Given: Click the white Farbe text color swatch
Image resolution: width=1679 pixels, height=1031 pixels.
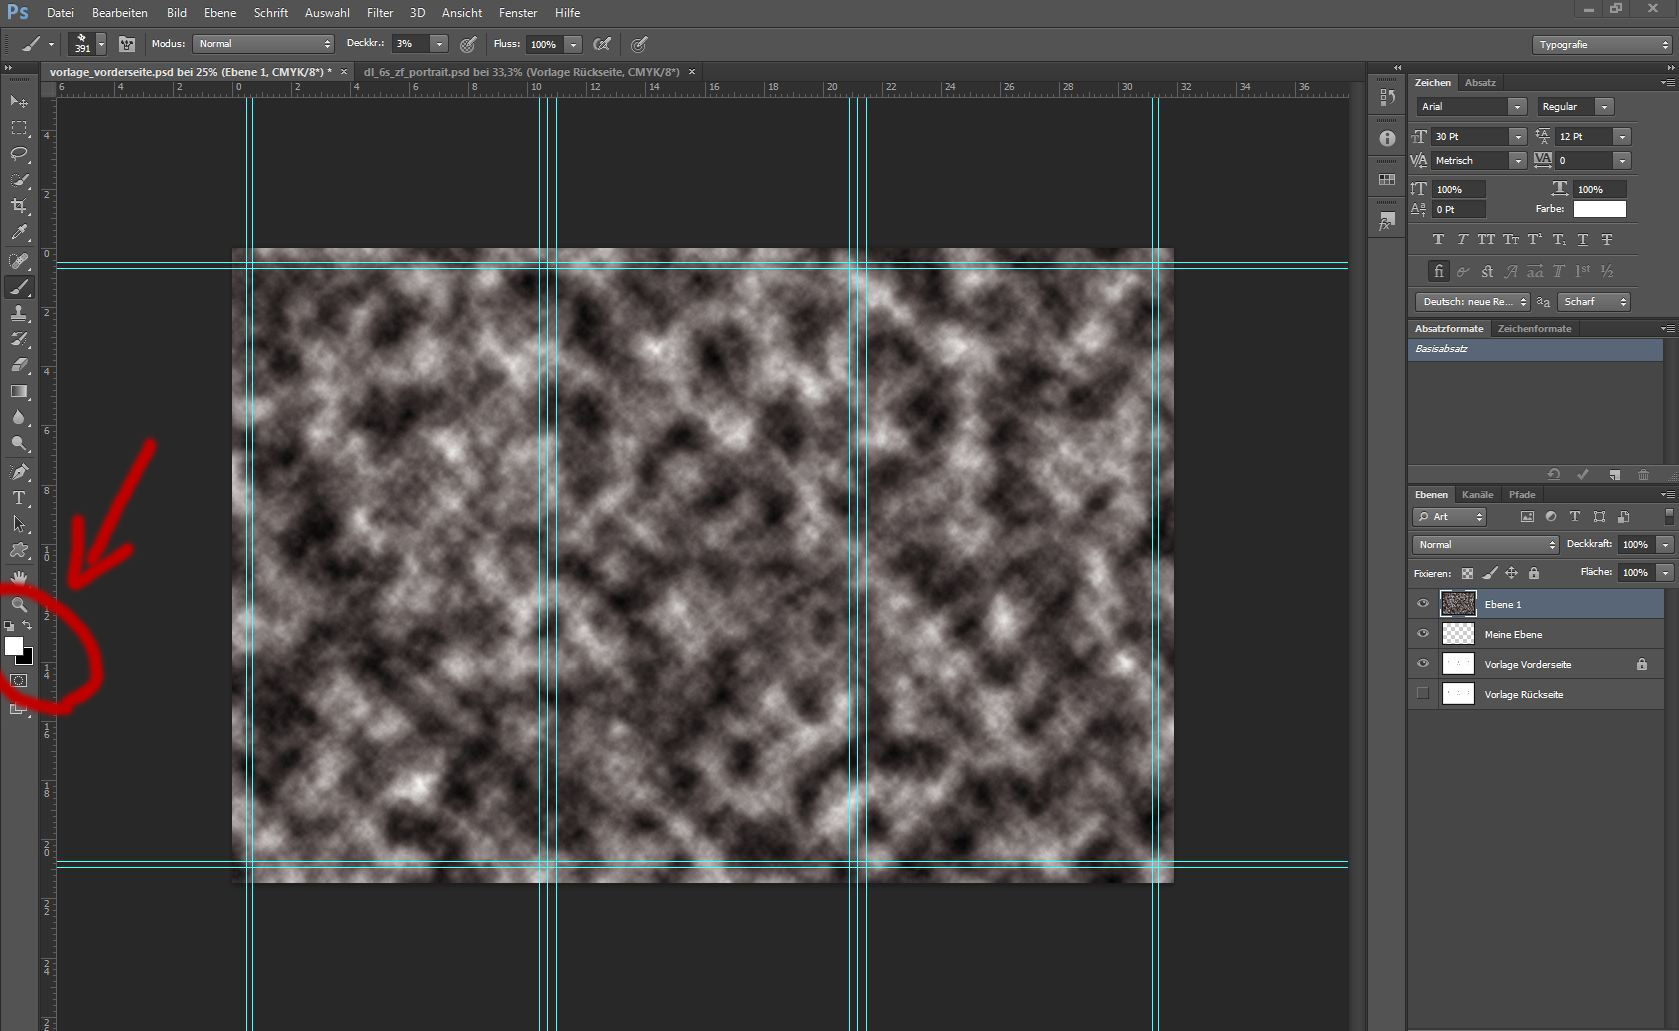Looking at the screenshot, I should pyautogui.click(x=1599, y=209).
